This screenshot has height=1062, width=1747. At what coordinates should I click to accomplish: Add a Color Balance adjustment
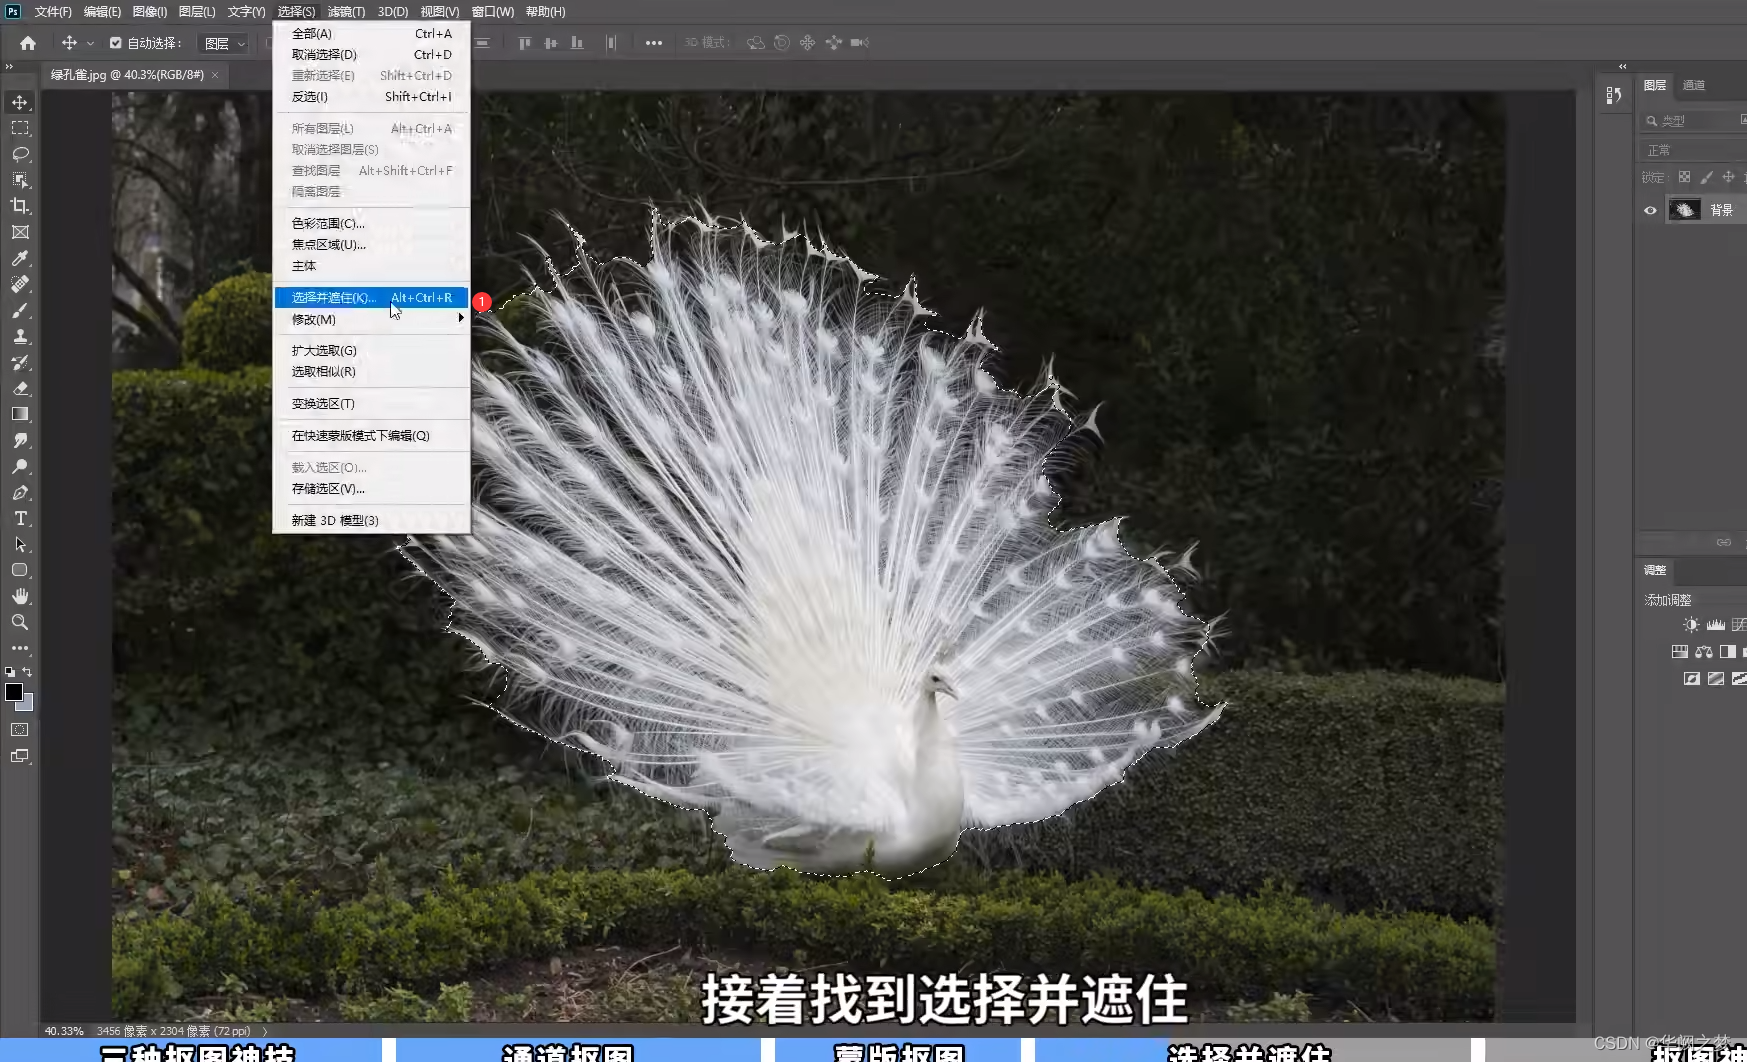pos(1704,652)
